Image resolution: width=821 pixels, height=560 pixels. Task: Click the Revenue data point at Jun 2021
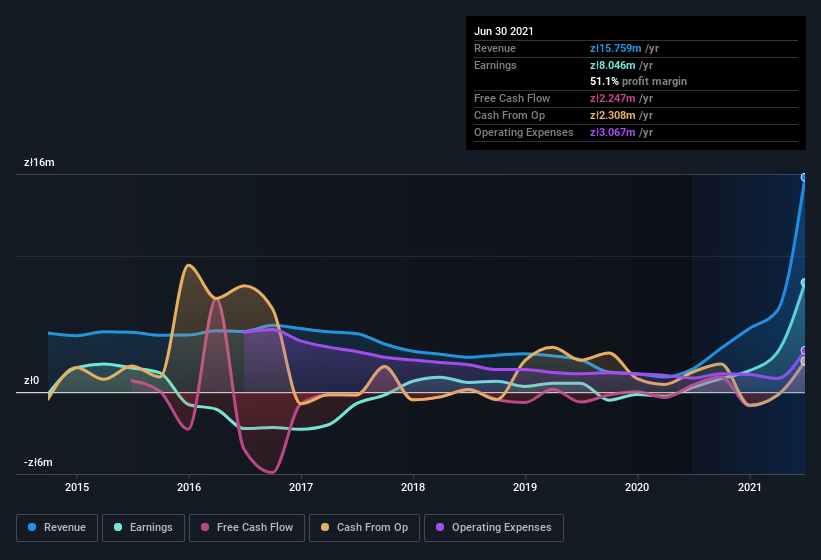tap(804, 177)
